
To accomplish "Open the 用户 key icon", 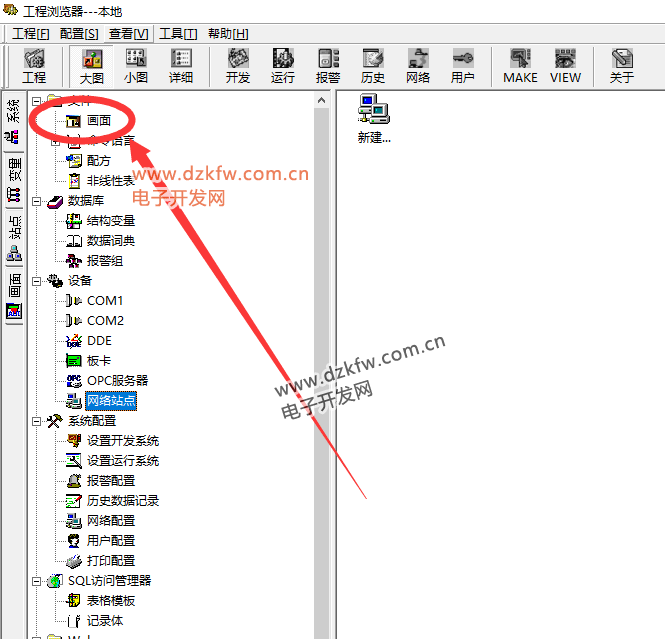I will pos(463,65).
